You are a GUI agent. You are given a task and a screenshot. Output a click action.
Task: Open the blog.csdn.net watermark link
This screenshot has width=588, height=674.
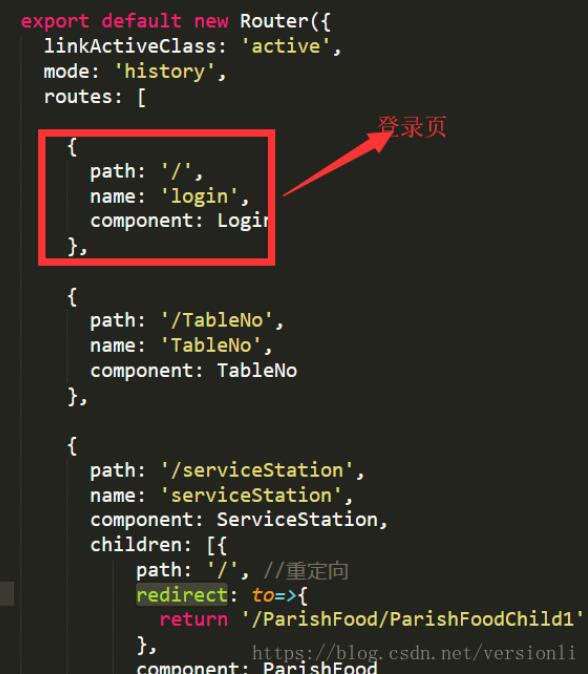413,653
